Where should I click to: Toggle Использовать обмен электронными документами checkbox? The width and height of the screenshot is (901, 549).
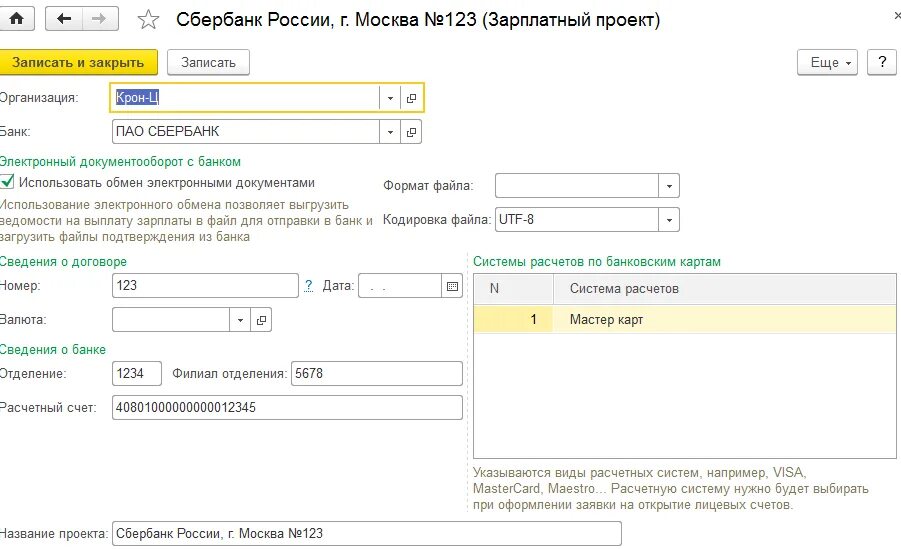tap(7, 182)
